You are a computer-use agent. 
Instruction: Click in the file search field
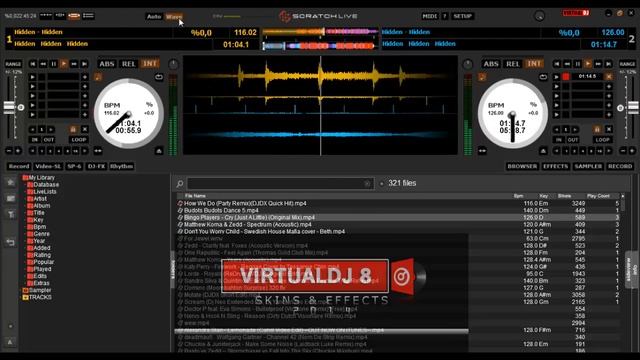[x=280, y=184]
